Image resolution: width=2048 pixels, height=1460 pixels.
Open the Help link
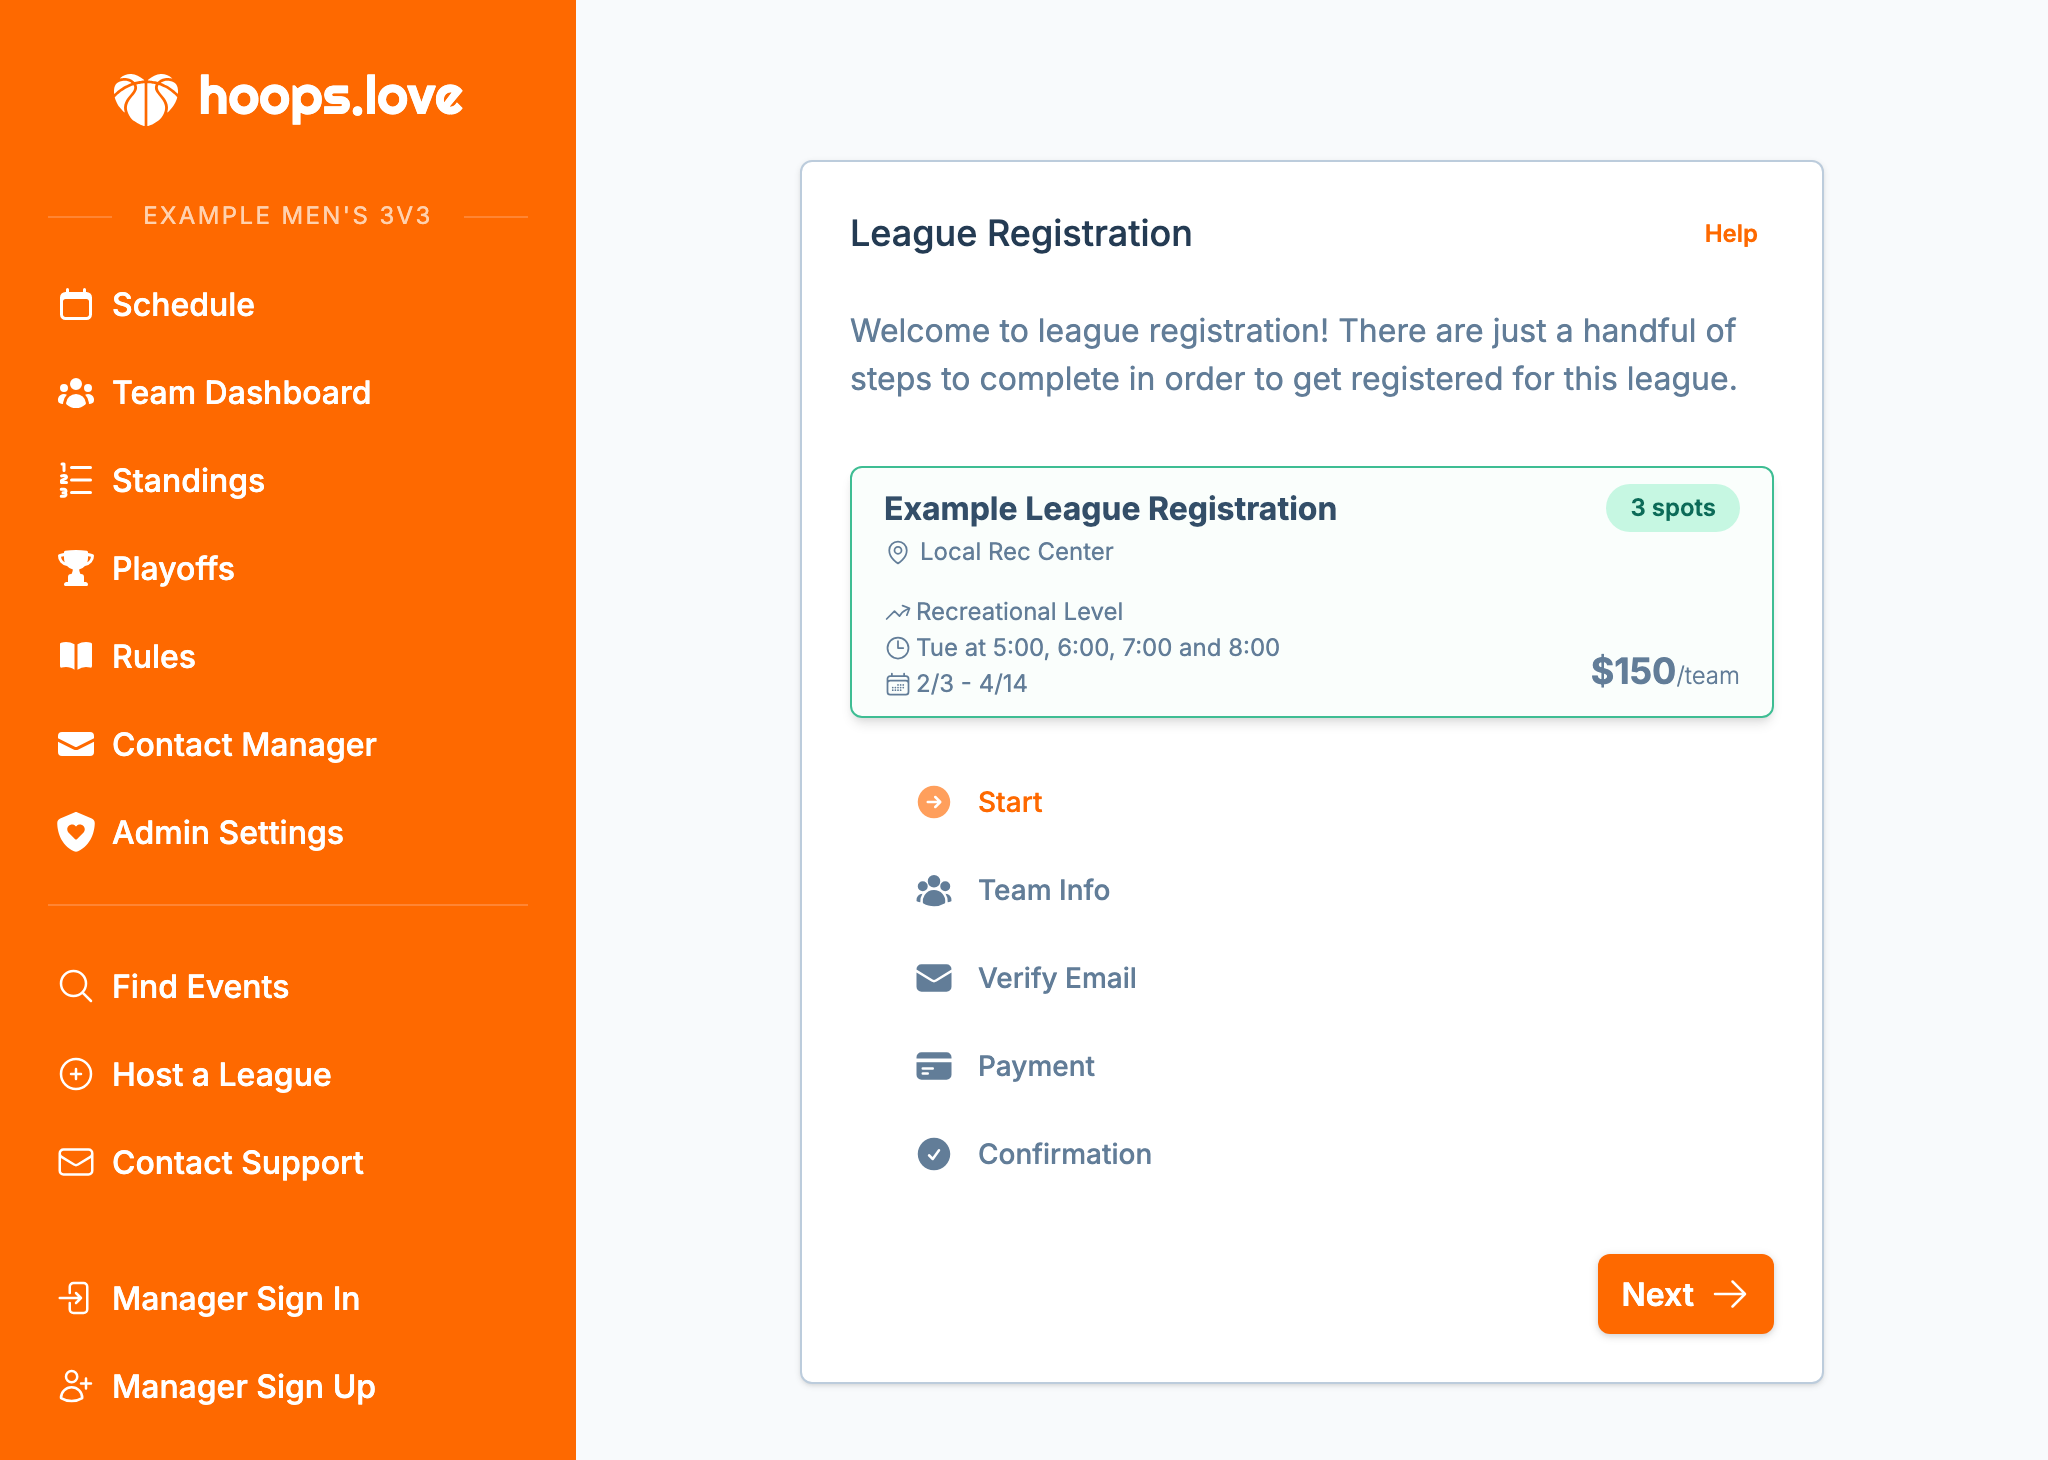(x=1730, y=233)
